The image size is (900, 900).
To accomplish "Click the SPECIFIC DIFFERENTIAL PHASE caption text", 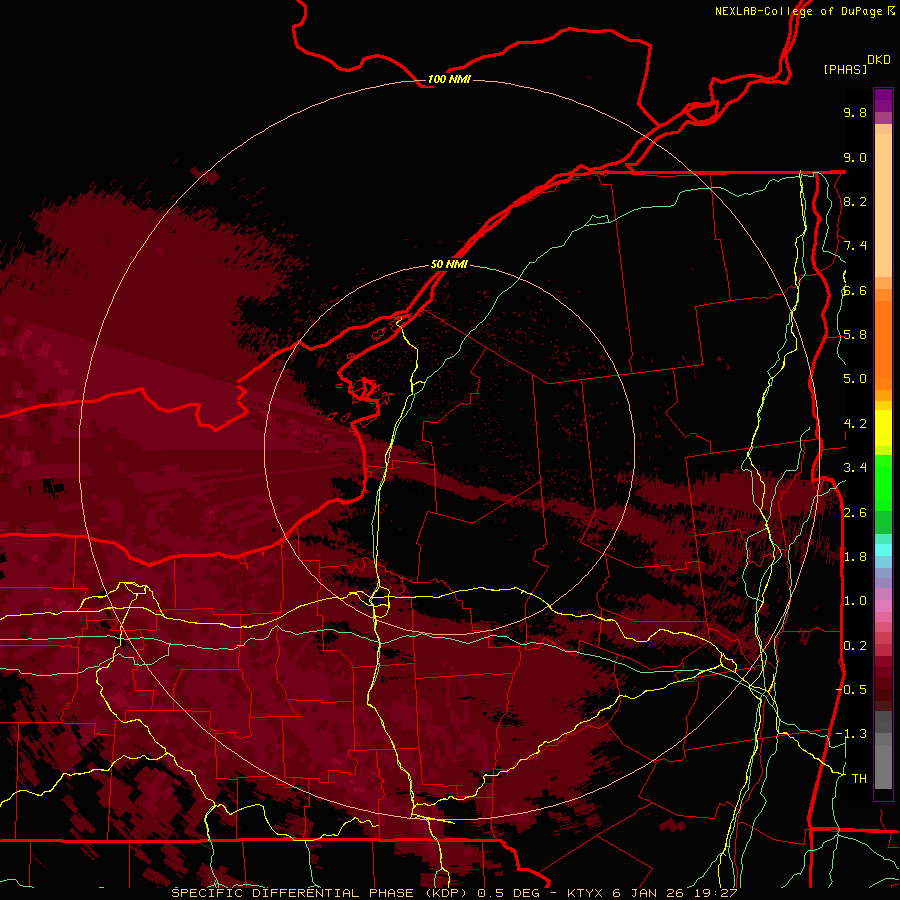I will [292, 893].
